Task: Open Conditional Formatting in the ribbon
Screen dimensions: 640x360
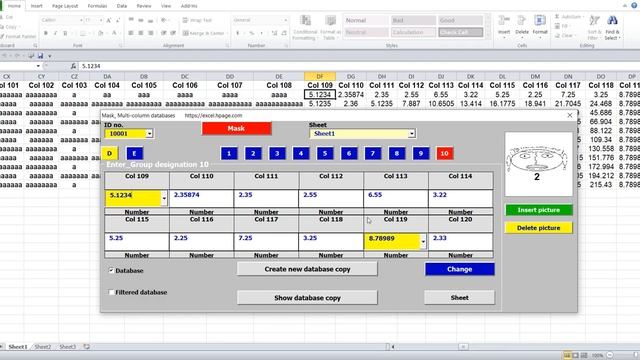Action: [305, 28]
